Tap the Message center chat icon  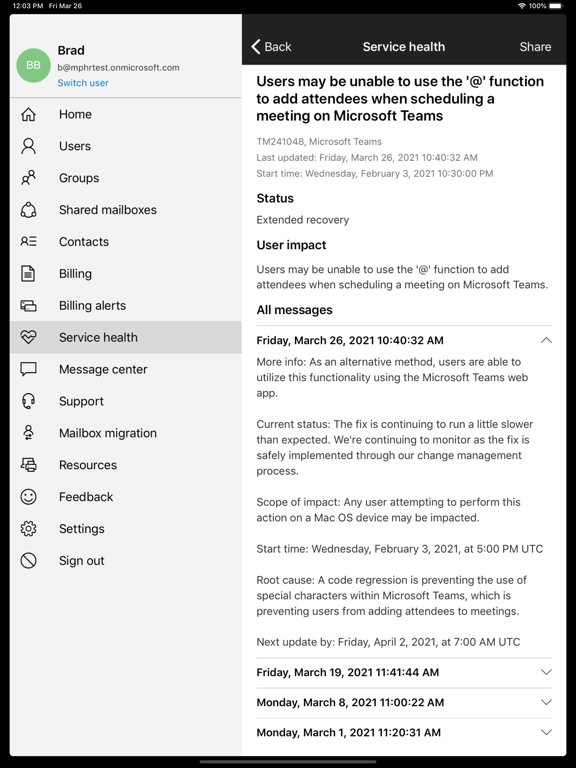(28, 369)
